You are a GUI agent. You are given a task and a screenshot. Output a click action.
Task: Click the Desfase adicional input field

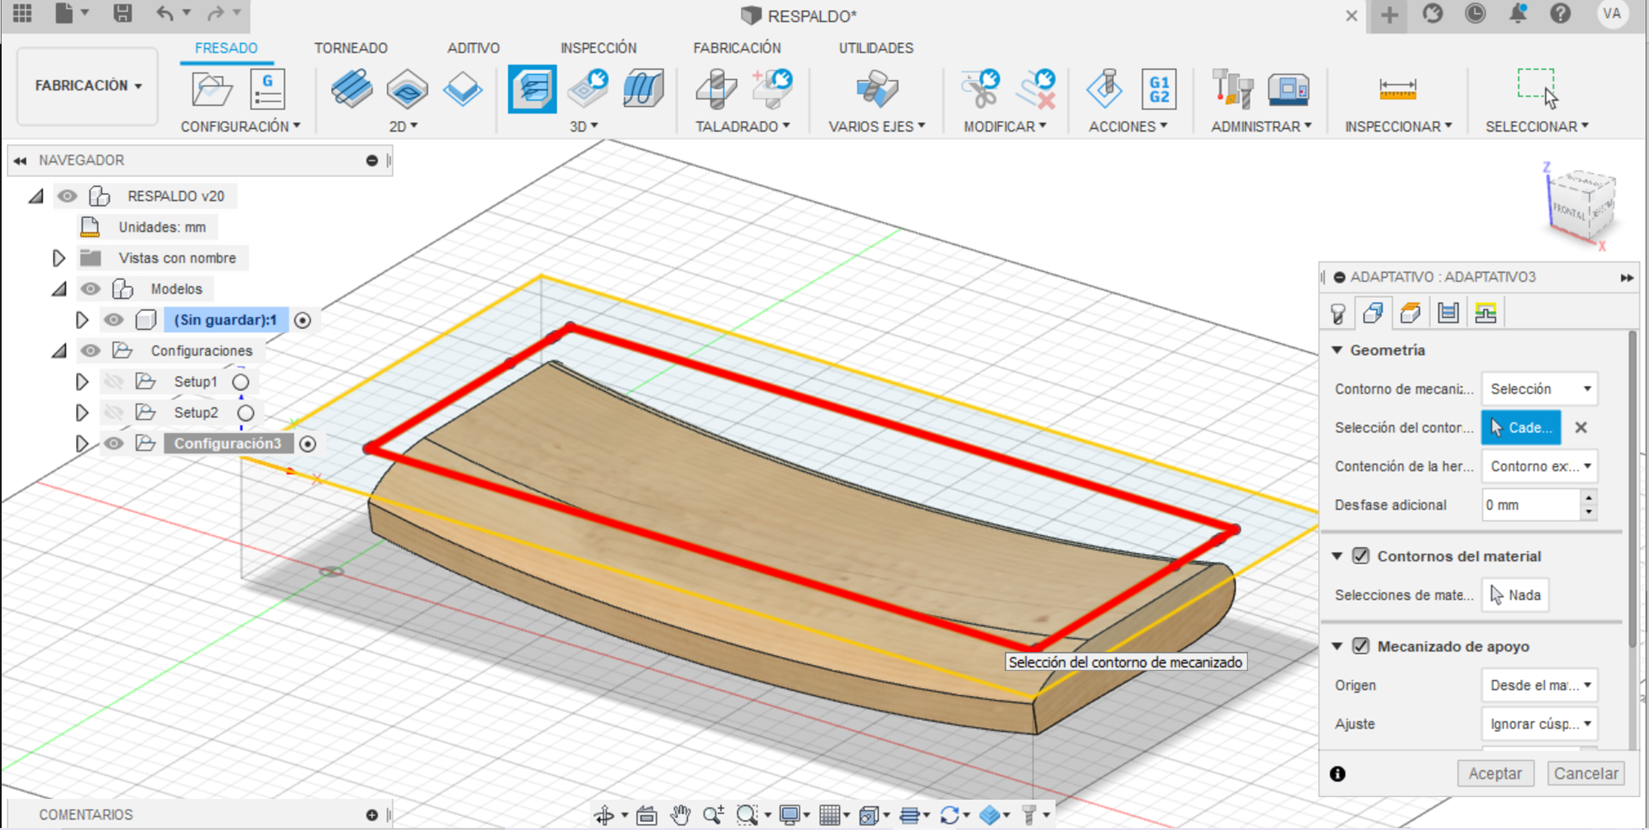click(1530, 505)
